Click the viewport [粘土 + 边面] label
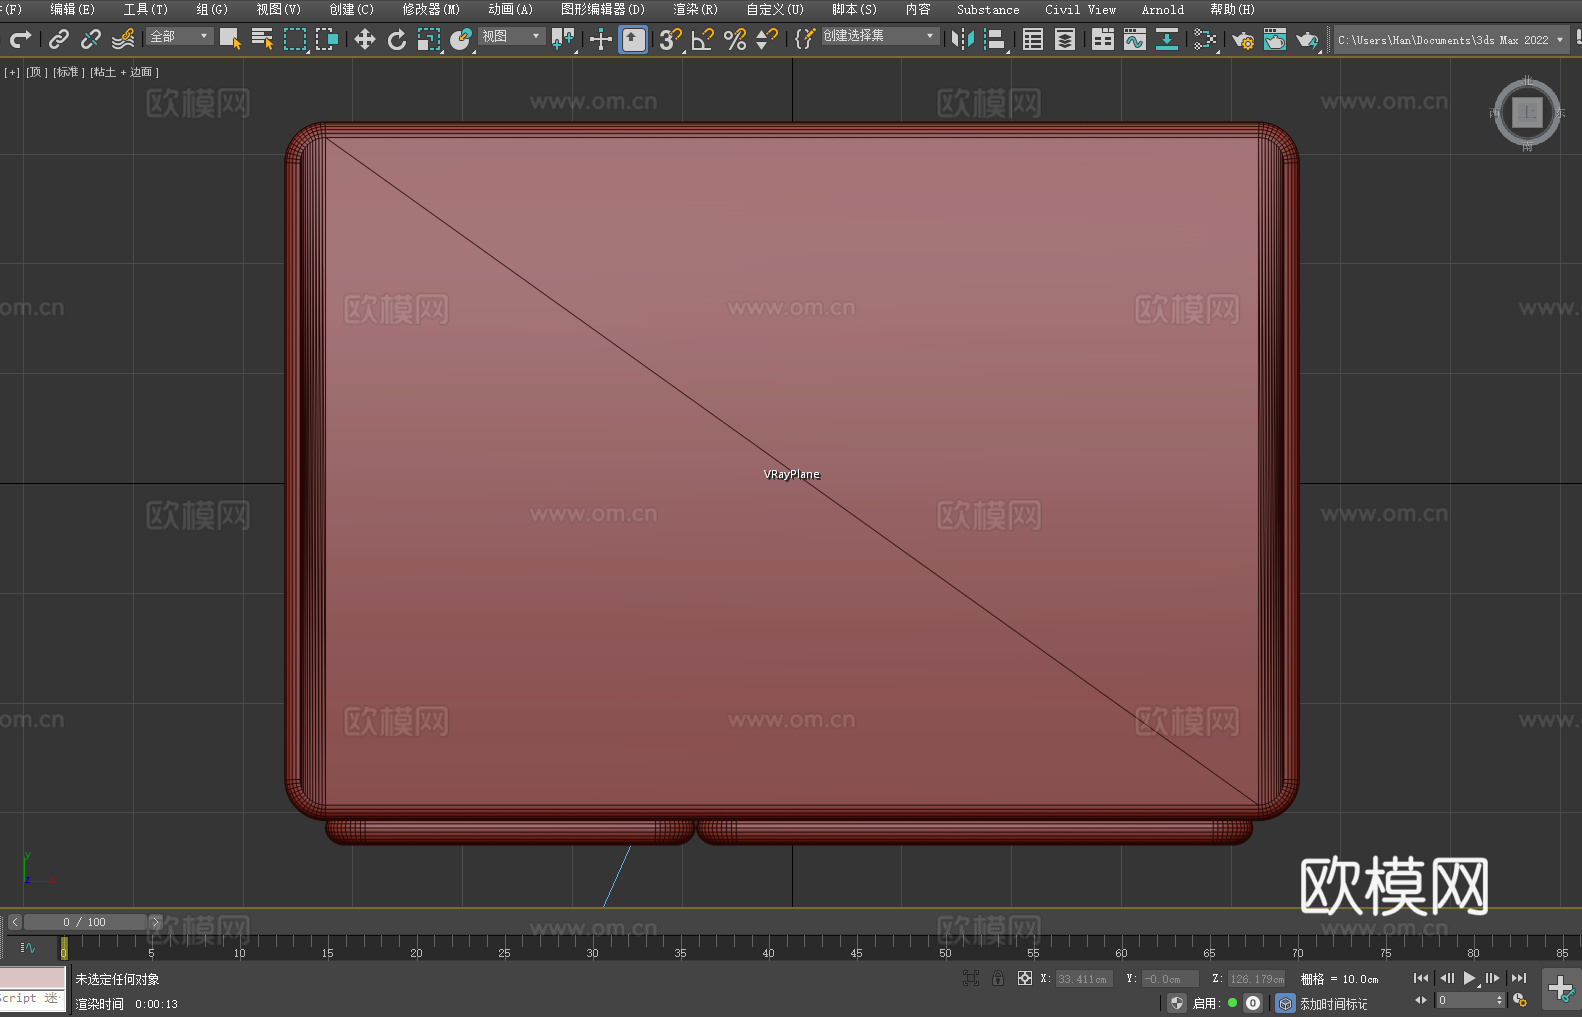Screen dimensions: 1582x1017 pos(124,72)
